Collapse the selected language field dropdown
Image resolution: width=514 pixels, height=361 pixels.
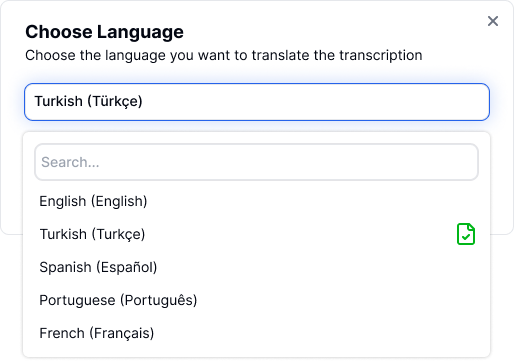pyautogui.click(x=257, y=102)
